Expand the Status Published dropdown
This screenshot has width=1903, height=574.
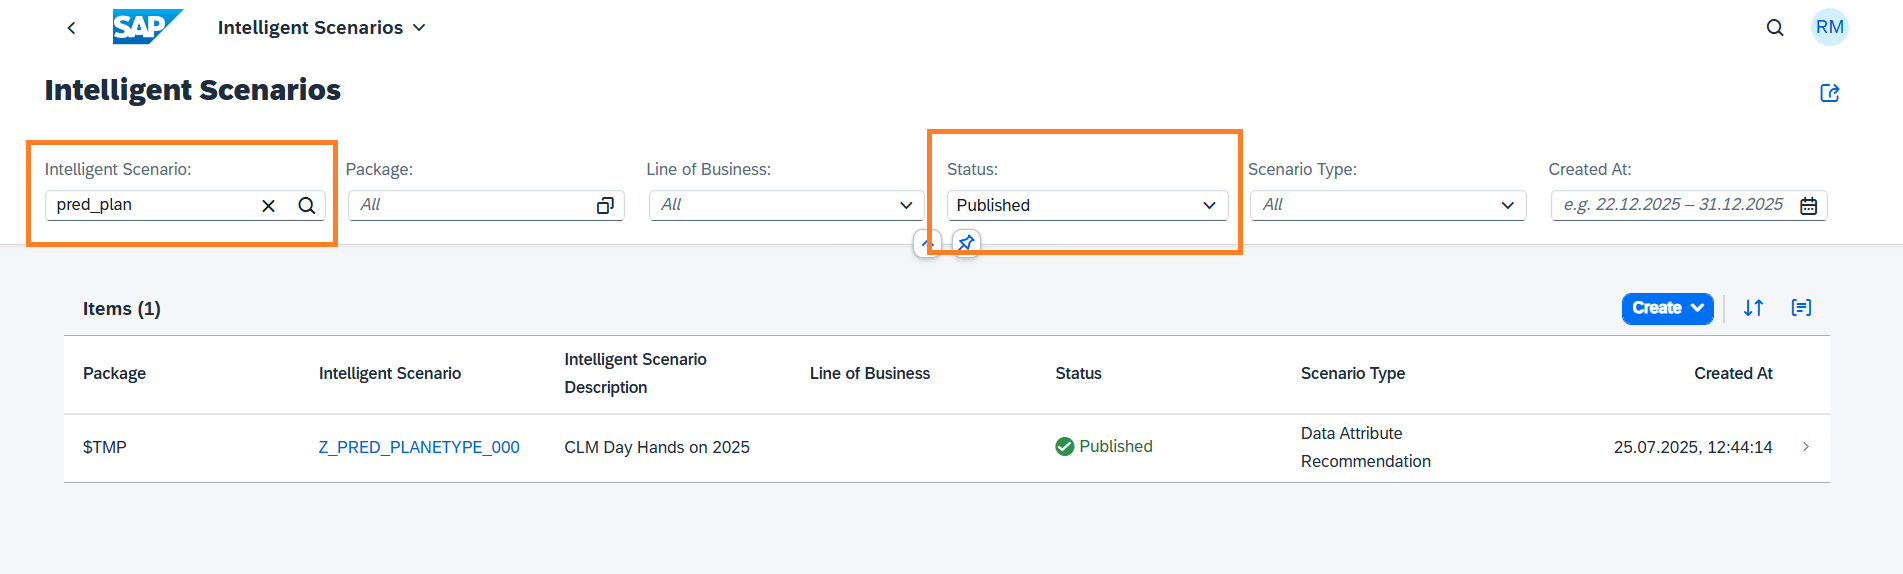pyautogui.click(x=1209, y=206)
